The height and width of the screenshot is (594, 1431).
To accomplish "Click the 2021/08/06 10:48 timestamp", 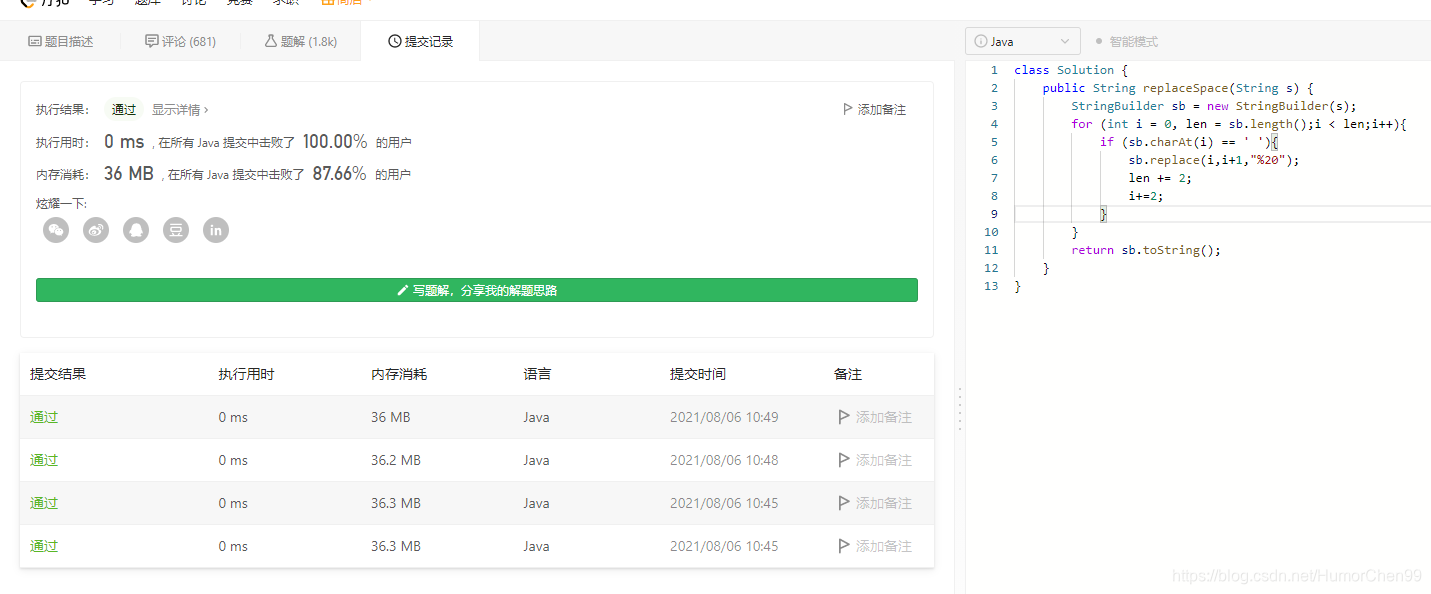I will (724, 460).
